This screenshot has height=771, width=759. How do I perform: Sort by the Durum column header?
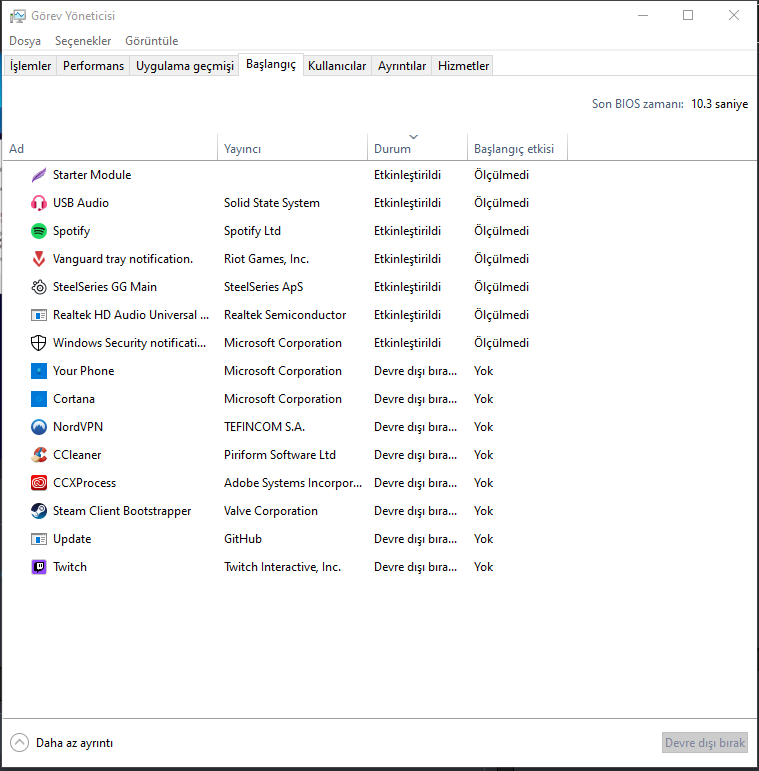coord(392,149)
